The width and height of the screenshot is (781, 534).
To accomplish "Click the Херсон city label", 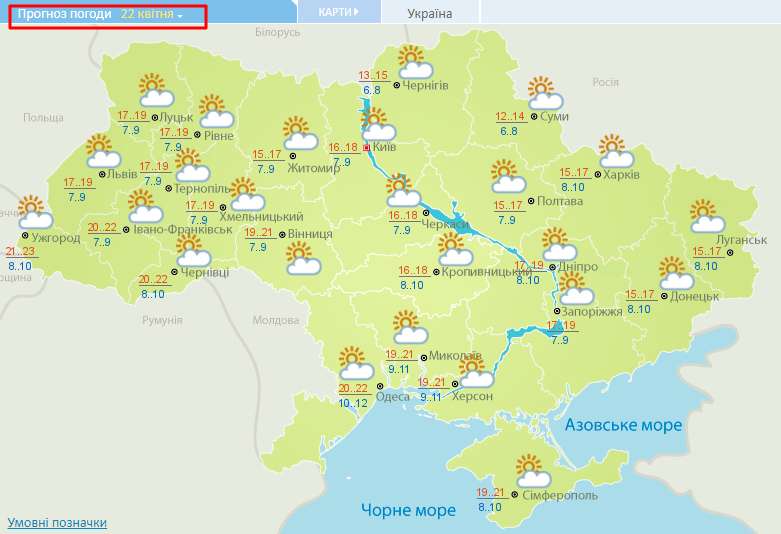I will point(472,396).
